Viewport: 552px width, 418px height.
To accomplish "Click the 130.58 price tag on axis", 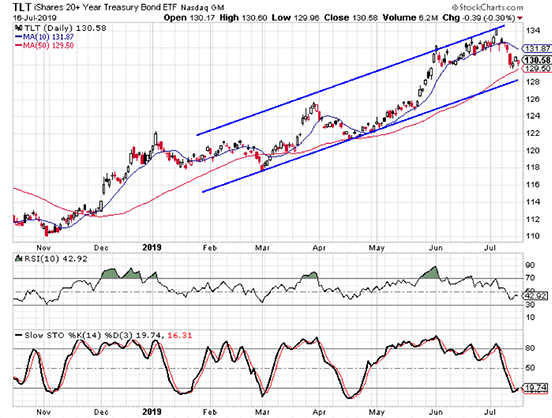I will point(537,60).
